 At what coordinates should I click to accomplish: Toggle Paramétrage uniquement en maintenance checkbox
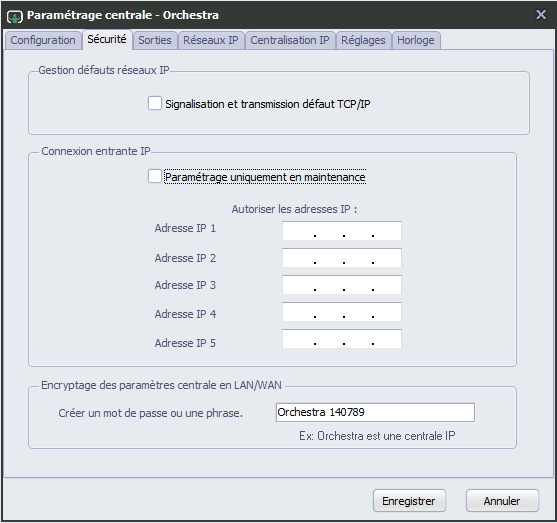point(155,176)
